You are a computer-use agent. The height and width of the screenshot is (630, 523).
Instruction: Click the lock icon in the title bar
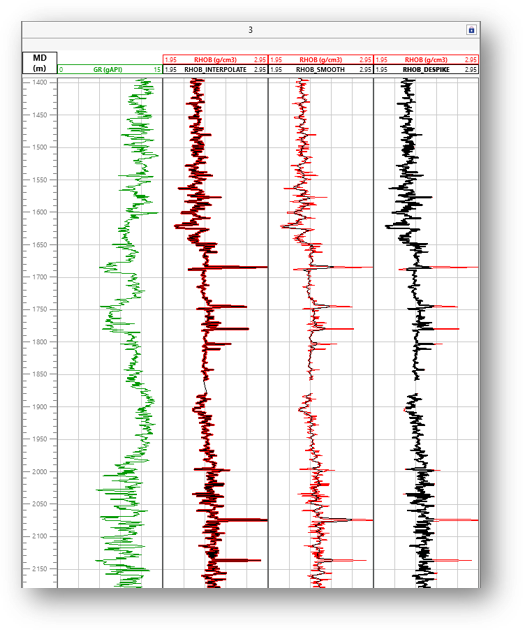coord(471,30)
